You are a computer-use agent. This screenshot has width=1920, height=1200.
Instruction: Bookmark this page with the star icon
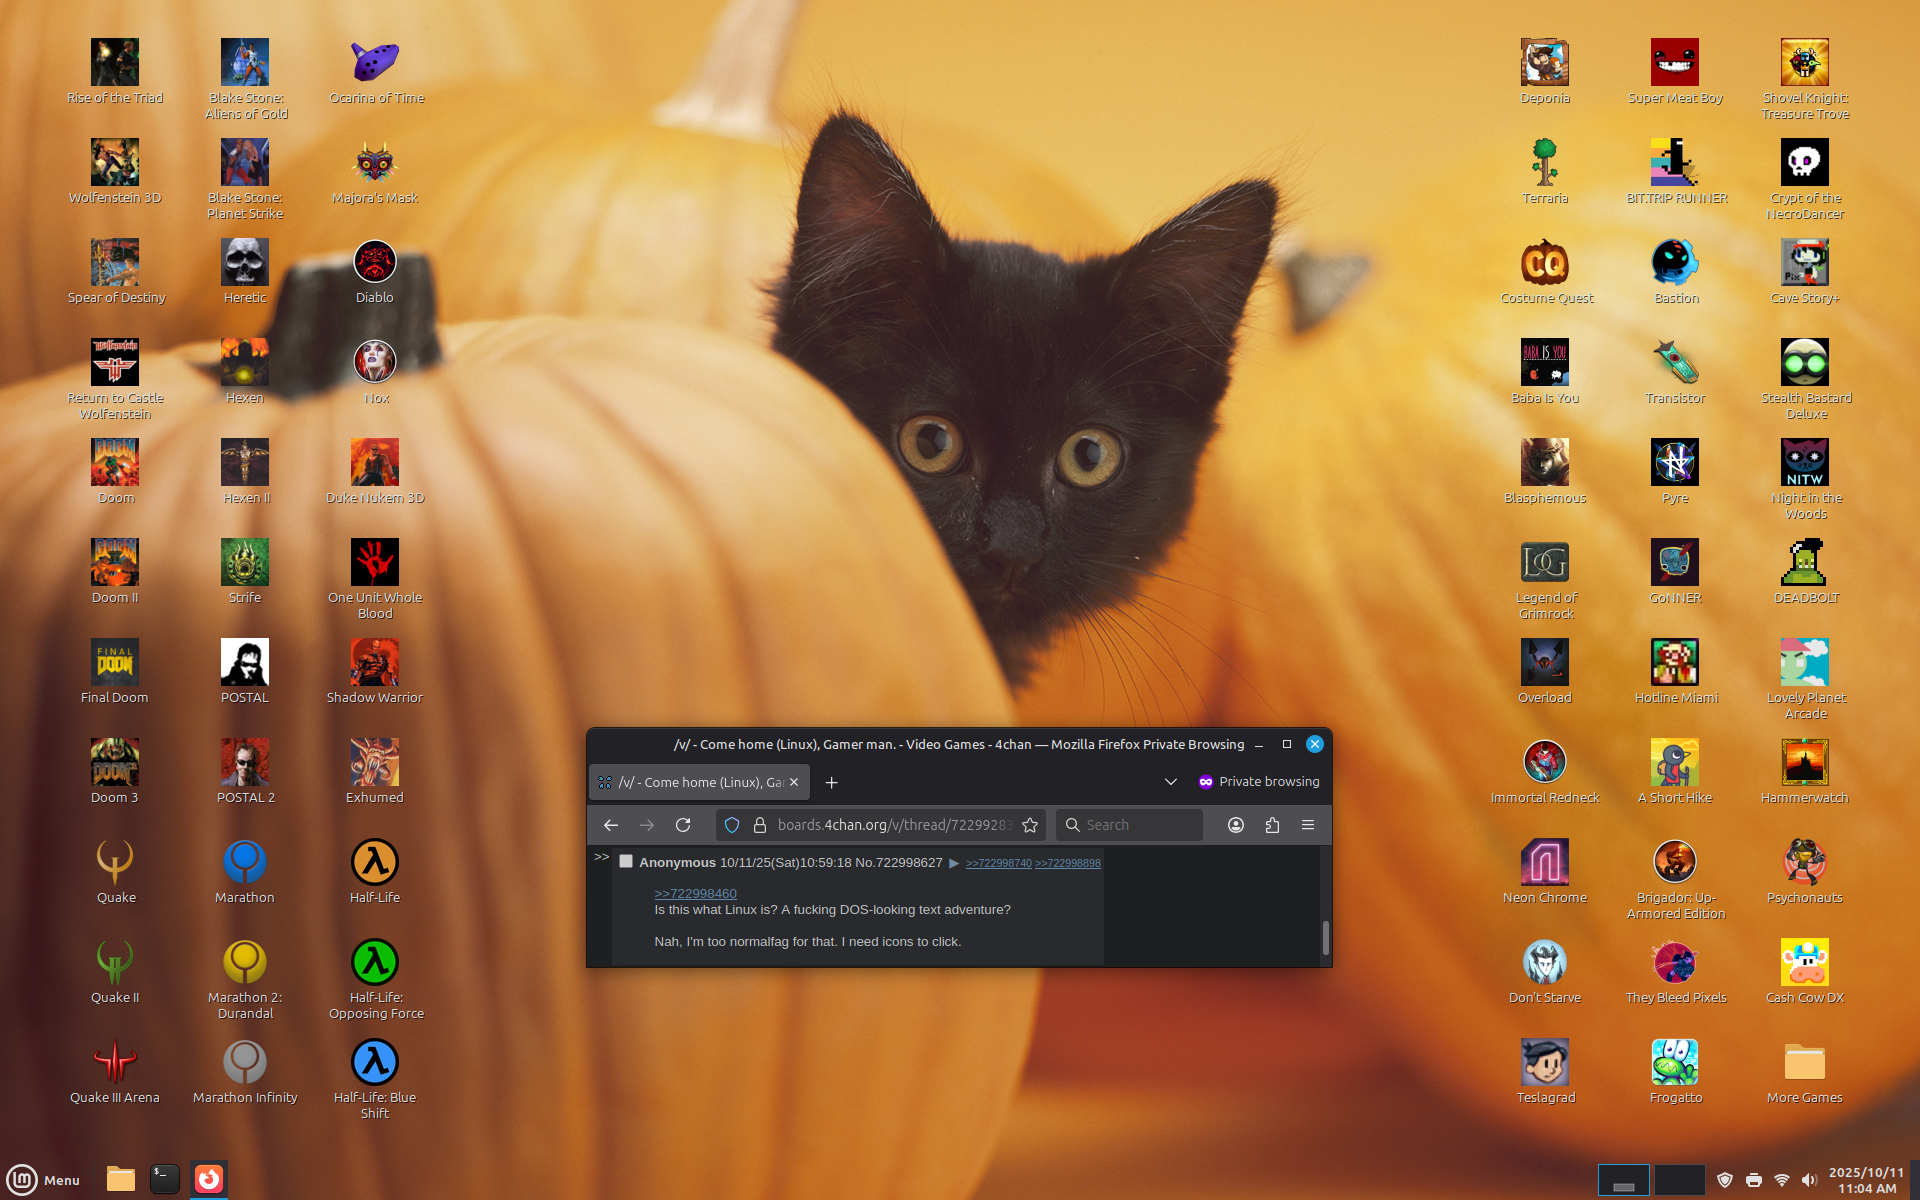[x=1030, y=825]
